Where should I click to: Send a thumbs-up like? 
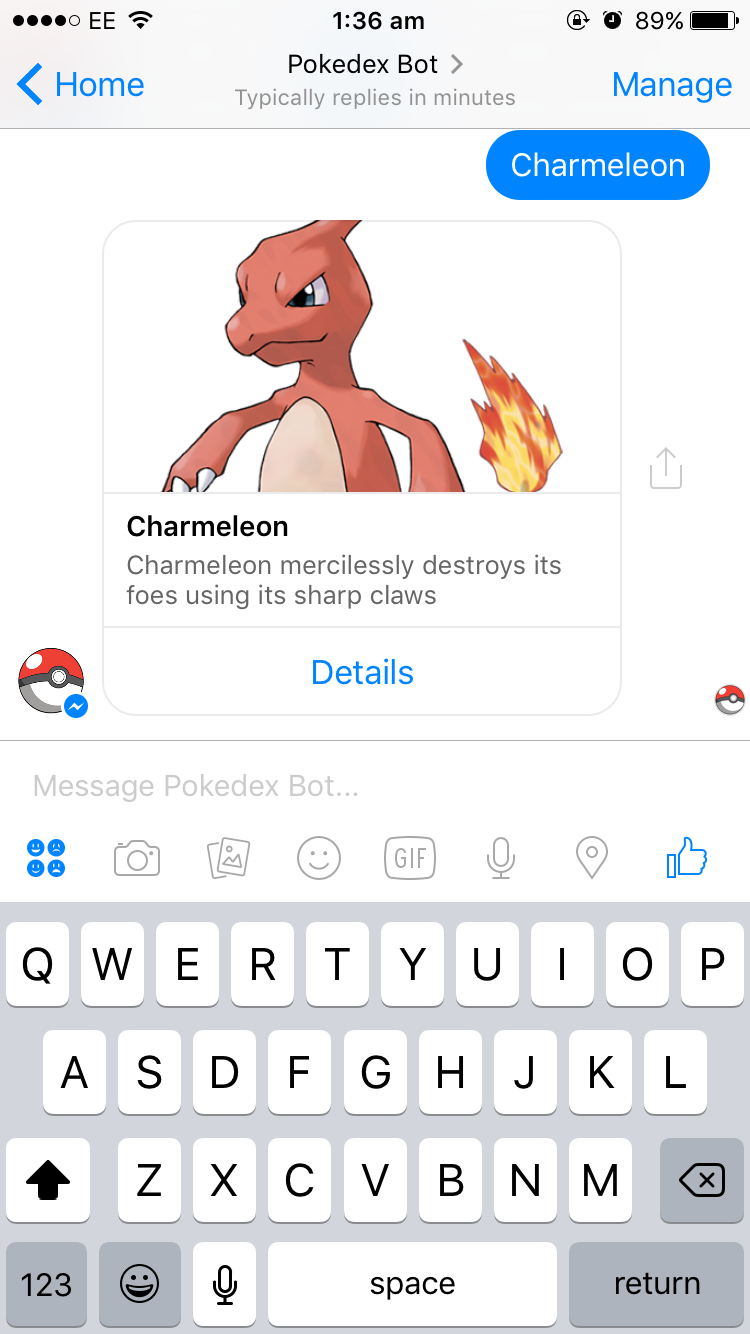point(687,858)
